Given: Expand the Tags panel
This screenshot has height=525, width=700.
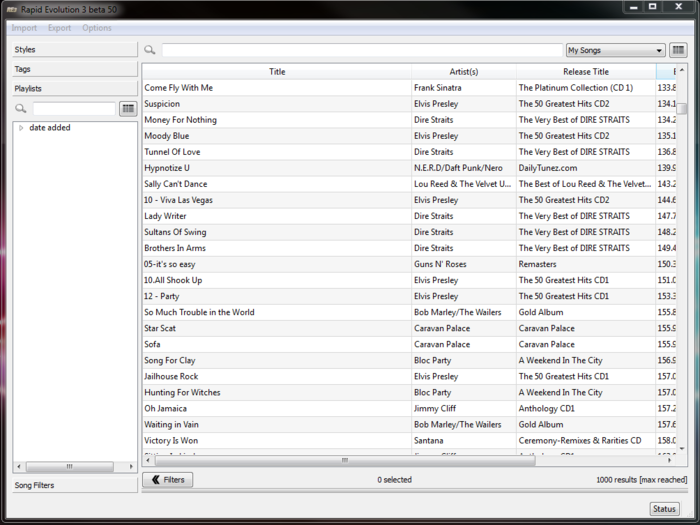Looking at the screenshot, I should click(75, 69).
